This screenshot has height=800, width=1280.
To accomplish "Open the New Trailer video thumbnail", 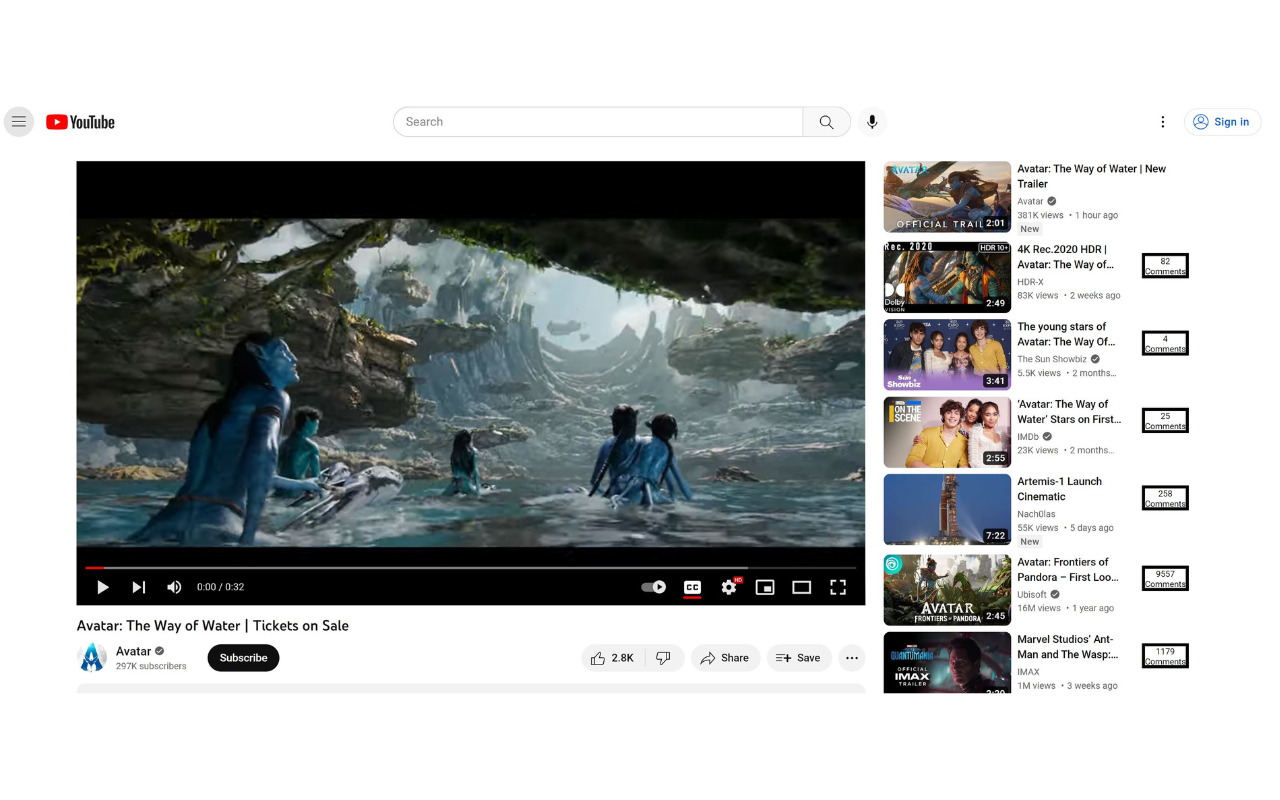I will pyautogui.click(x=947, y=197).
